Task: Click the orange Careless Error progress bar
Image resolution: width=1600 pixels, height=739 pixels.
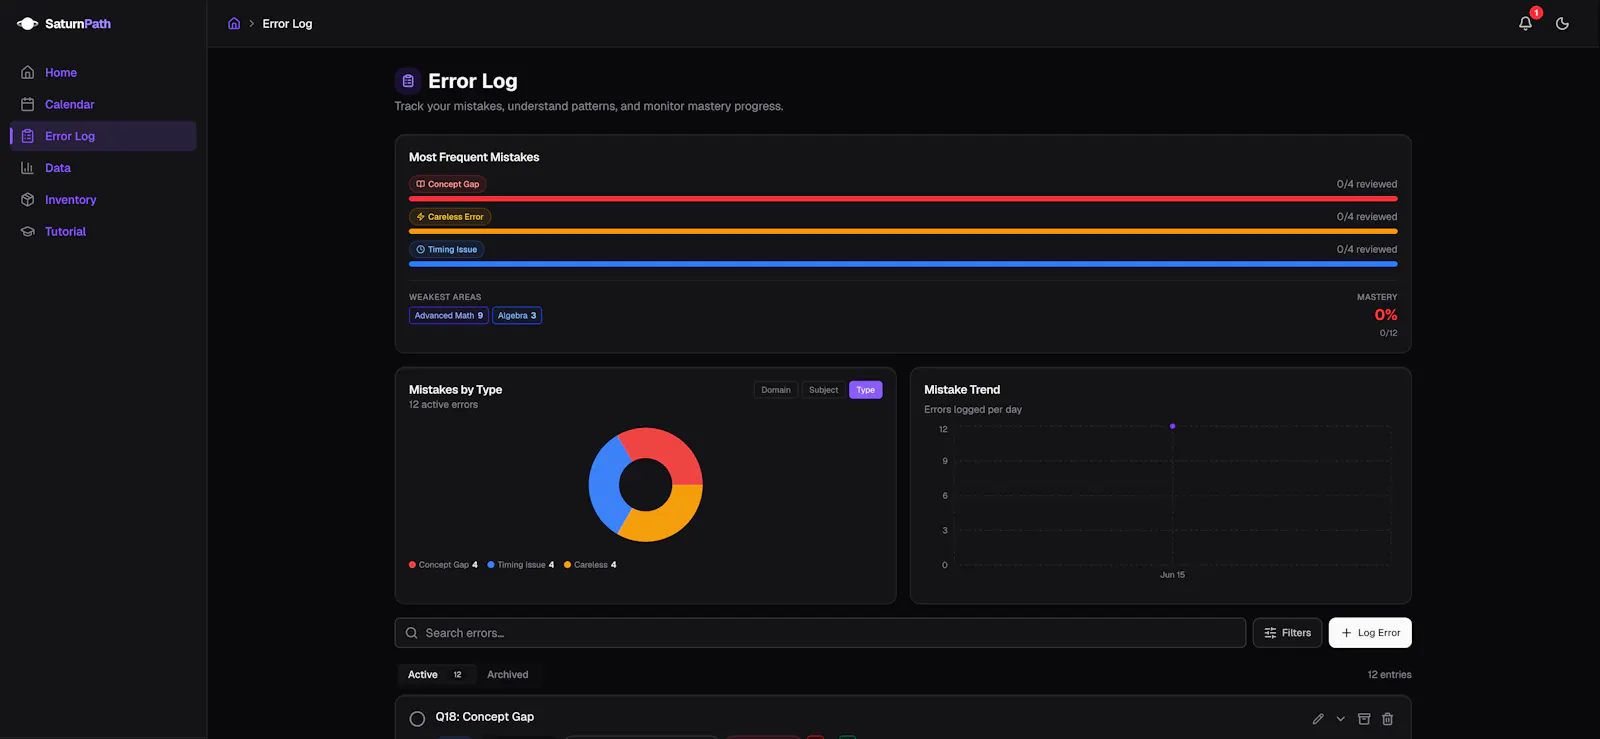Action: [x=903, y=231]
